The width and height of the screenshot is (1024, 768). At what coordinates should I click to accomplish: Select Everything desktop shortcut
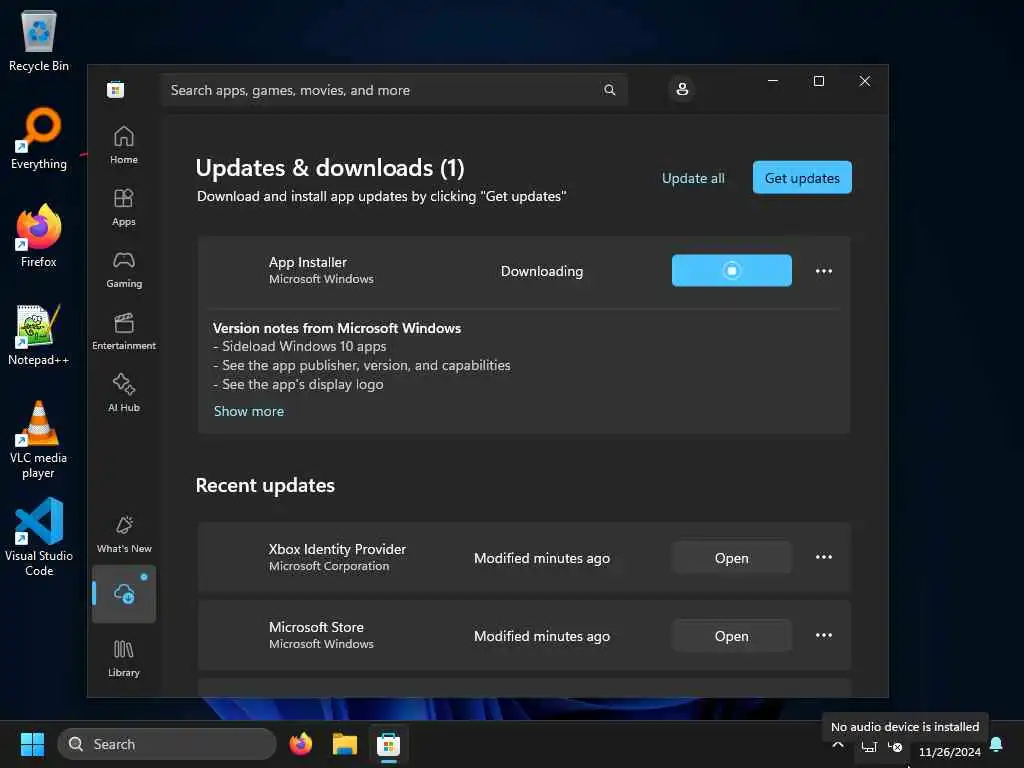pyautogui.click(x=39, y=138)
